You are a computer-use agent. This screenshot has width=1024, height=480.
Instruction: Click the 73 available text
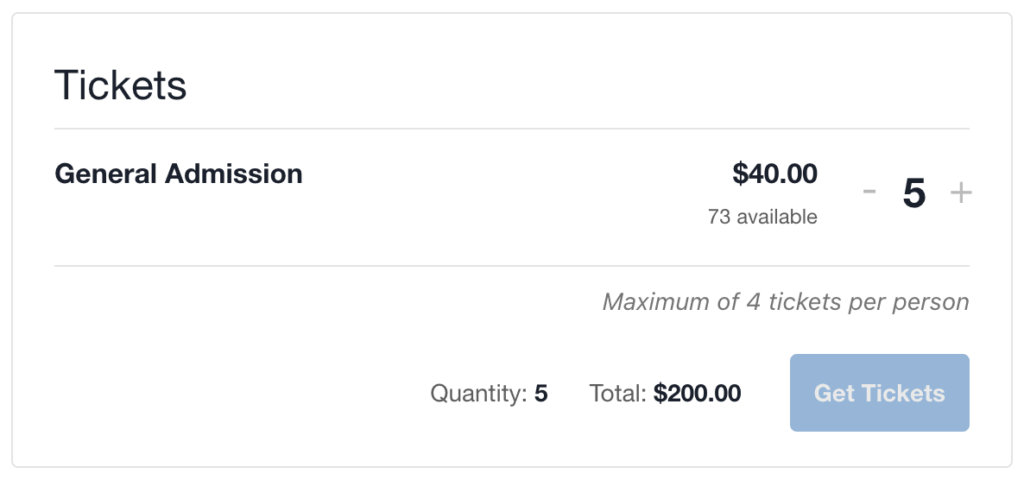(762, 217)
